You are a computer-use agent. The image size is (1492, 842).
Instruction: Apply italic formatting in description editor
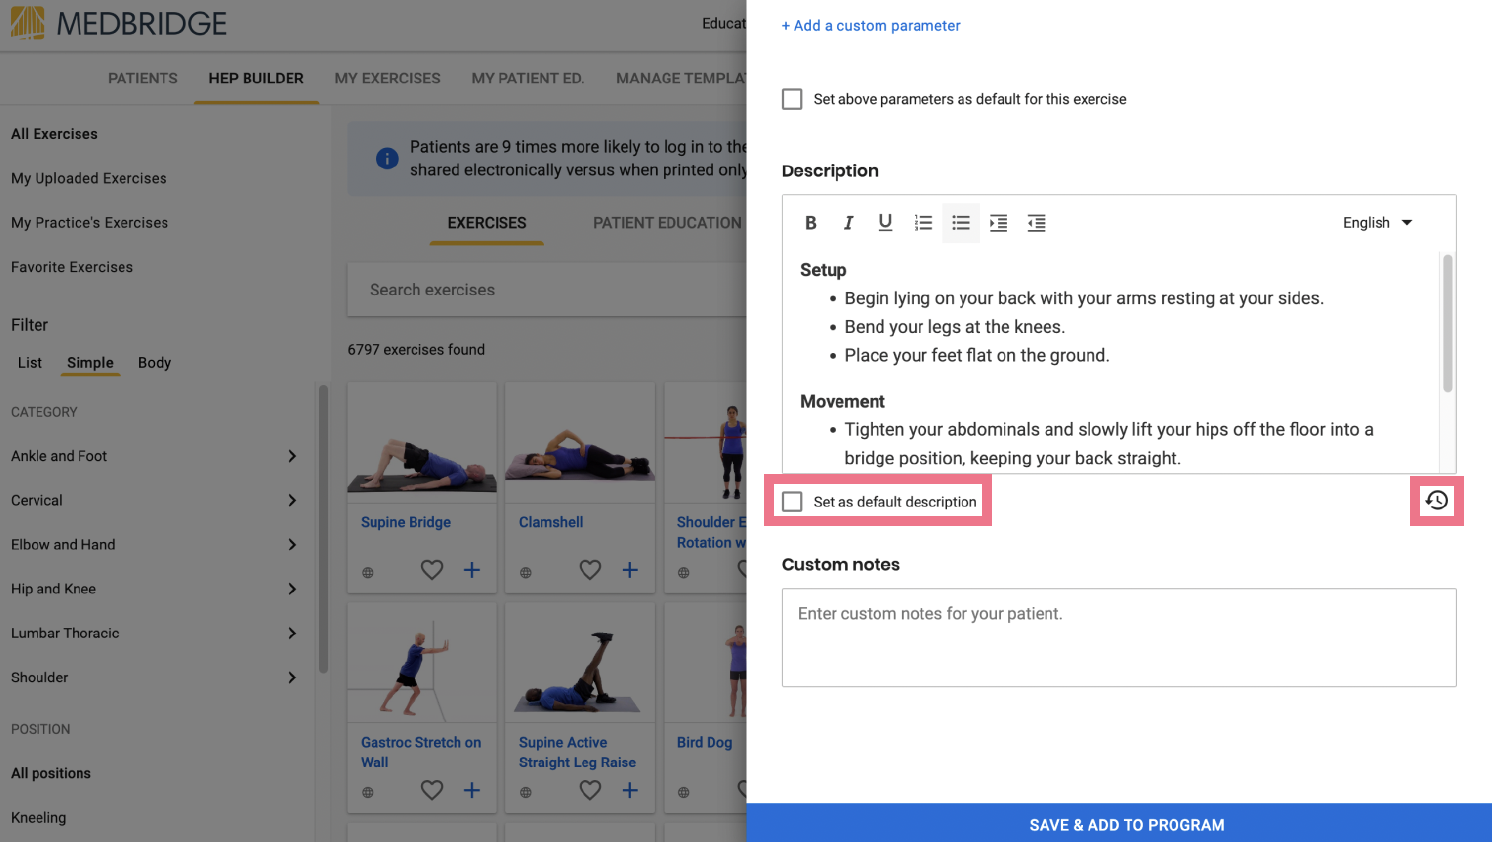point(848,223)
